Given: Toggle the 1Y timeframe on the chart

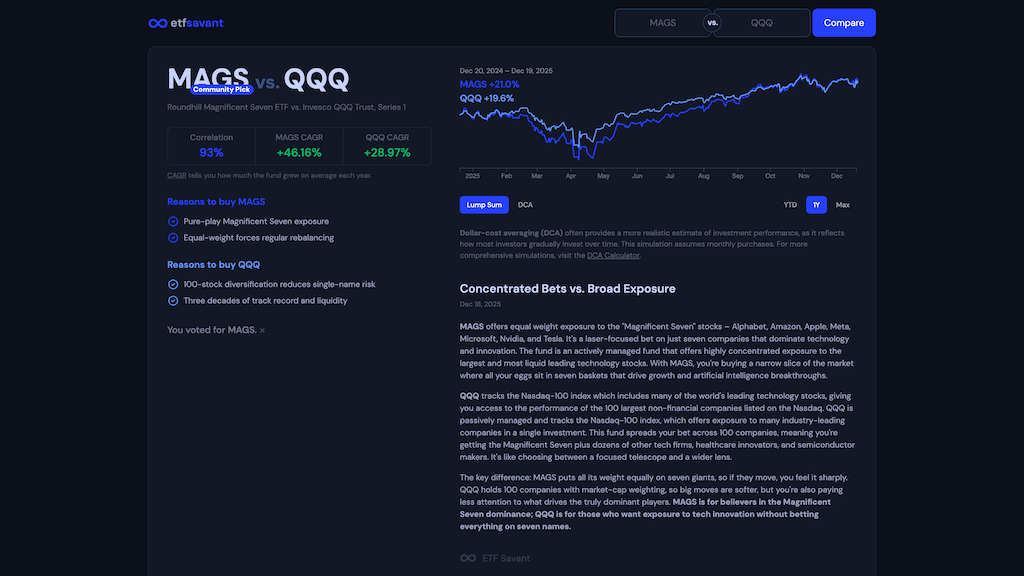Looking at the screenshot, I should pyautogui.click(x=816, y=204).
